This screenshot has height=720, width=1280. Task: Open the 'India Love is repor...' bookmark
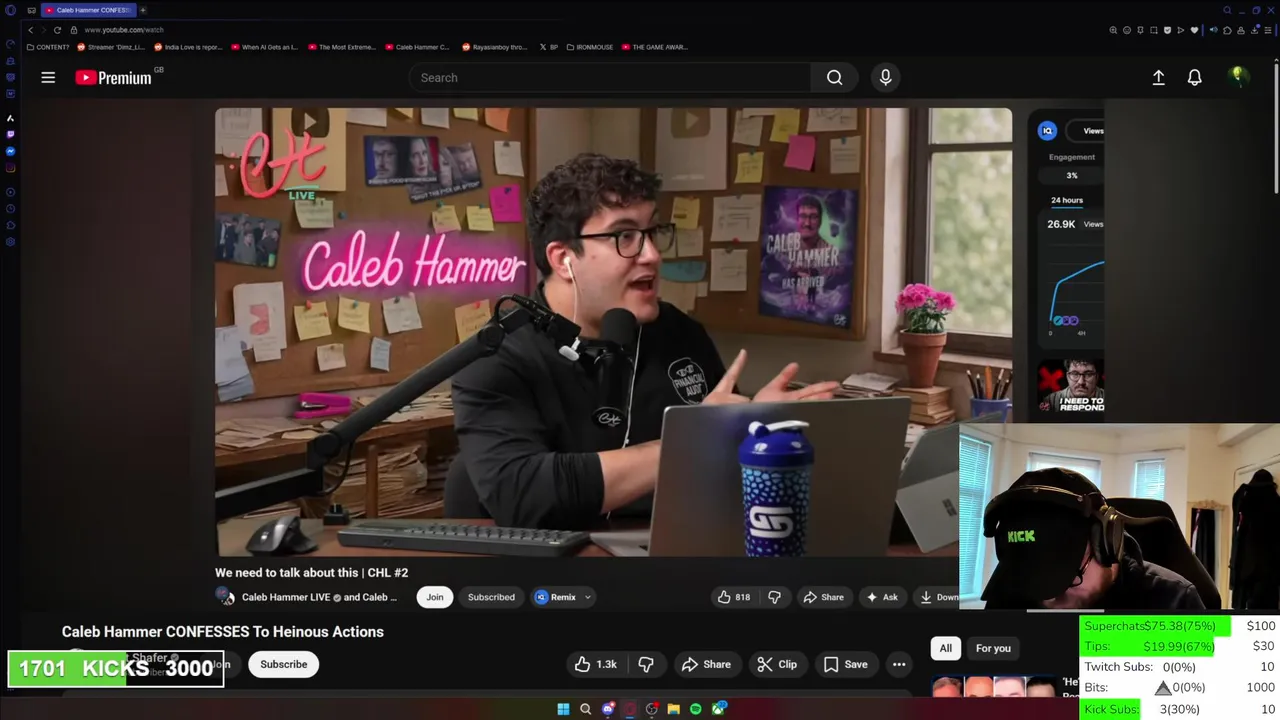pos(188,47)
